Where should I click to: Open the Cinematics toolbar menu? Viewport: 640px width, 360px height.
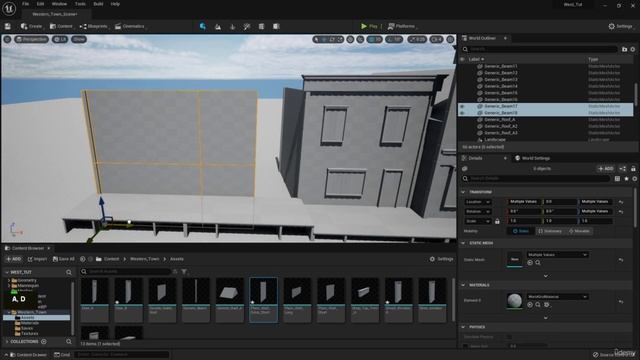click(x=130, y=27)
